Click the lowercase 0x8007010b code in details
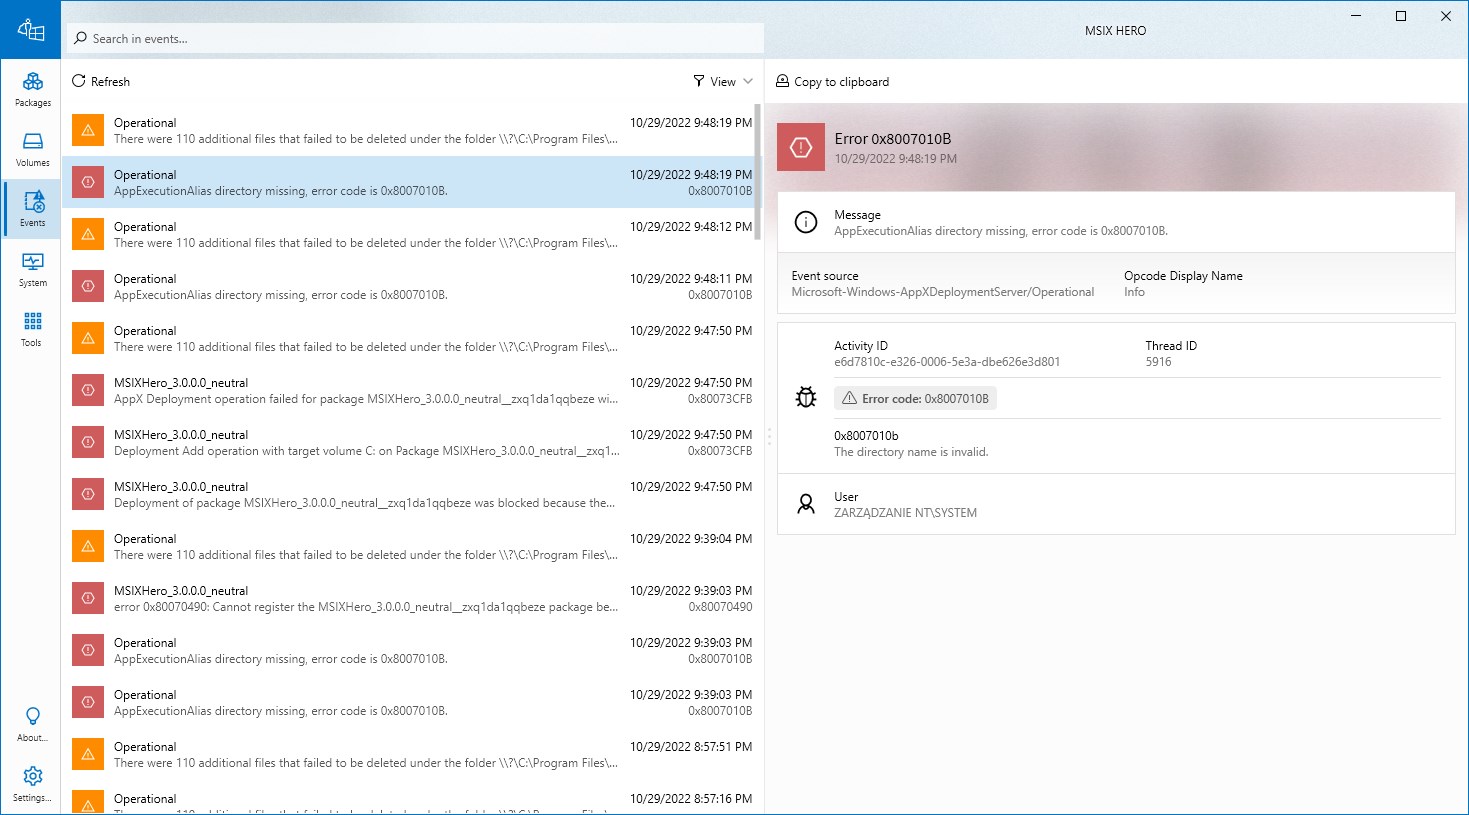The image size is (1469, 815). pyautogui.click(x=866, y=436)
